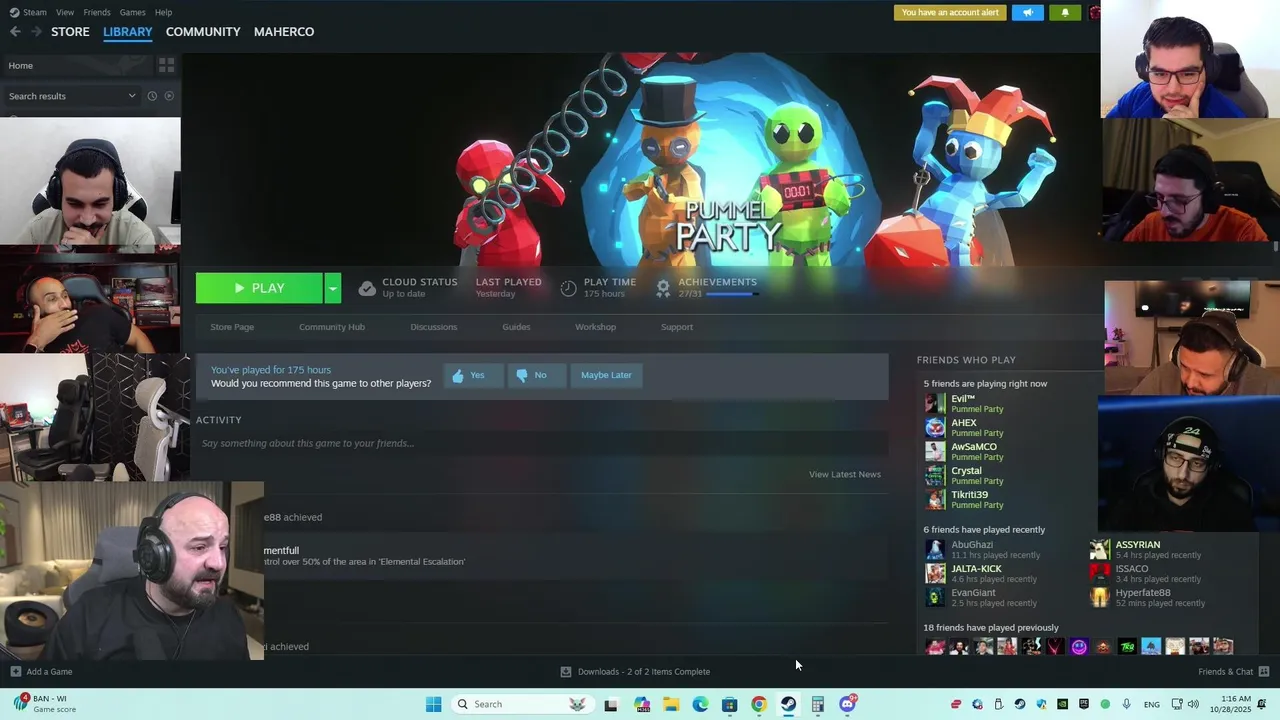
Task: Open the Guides link
Action: 516,327
